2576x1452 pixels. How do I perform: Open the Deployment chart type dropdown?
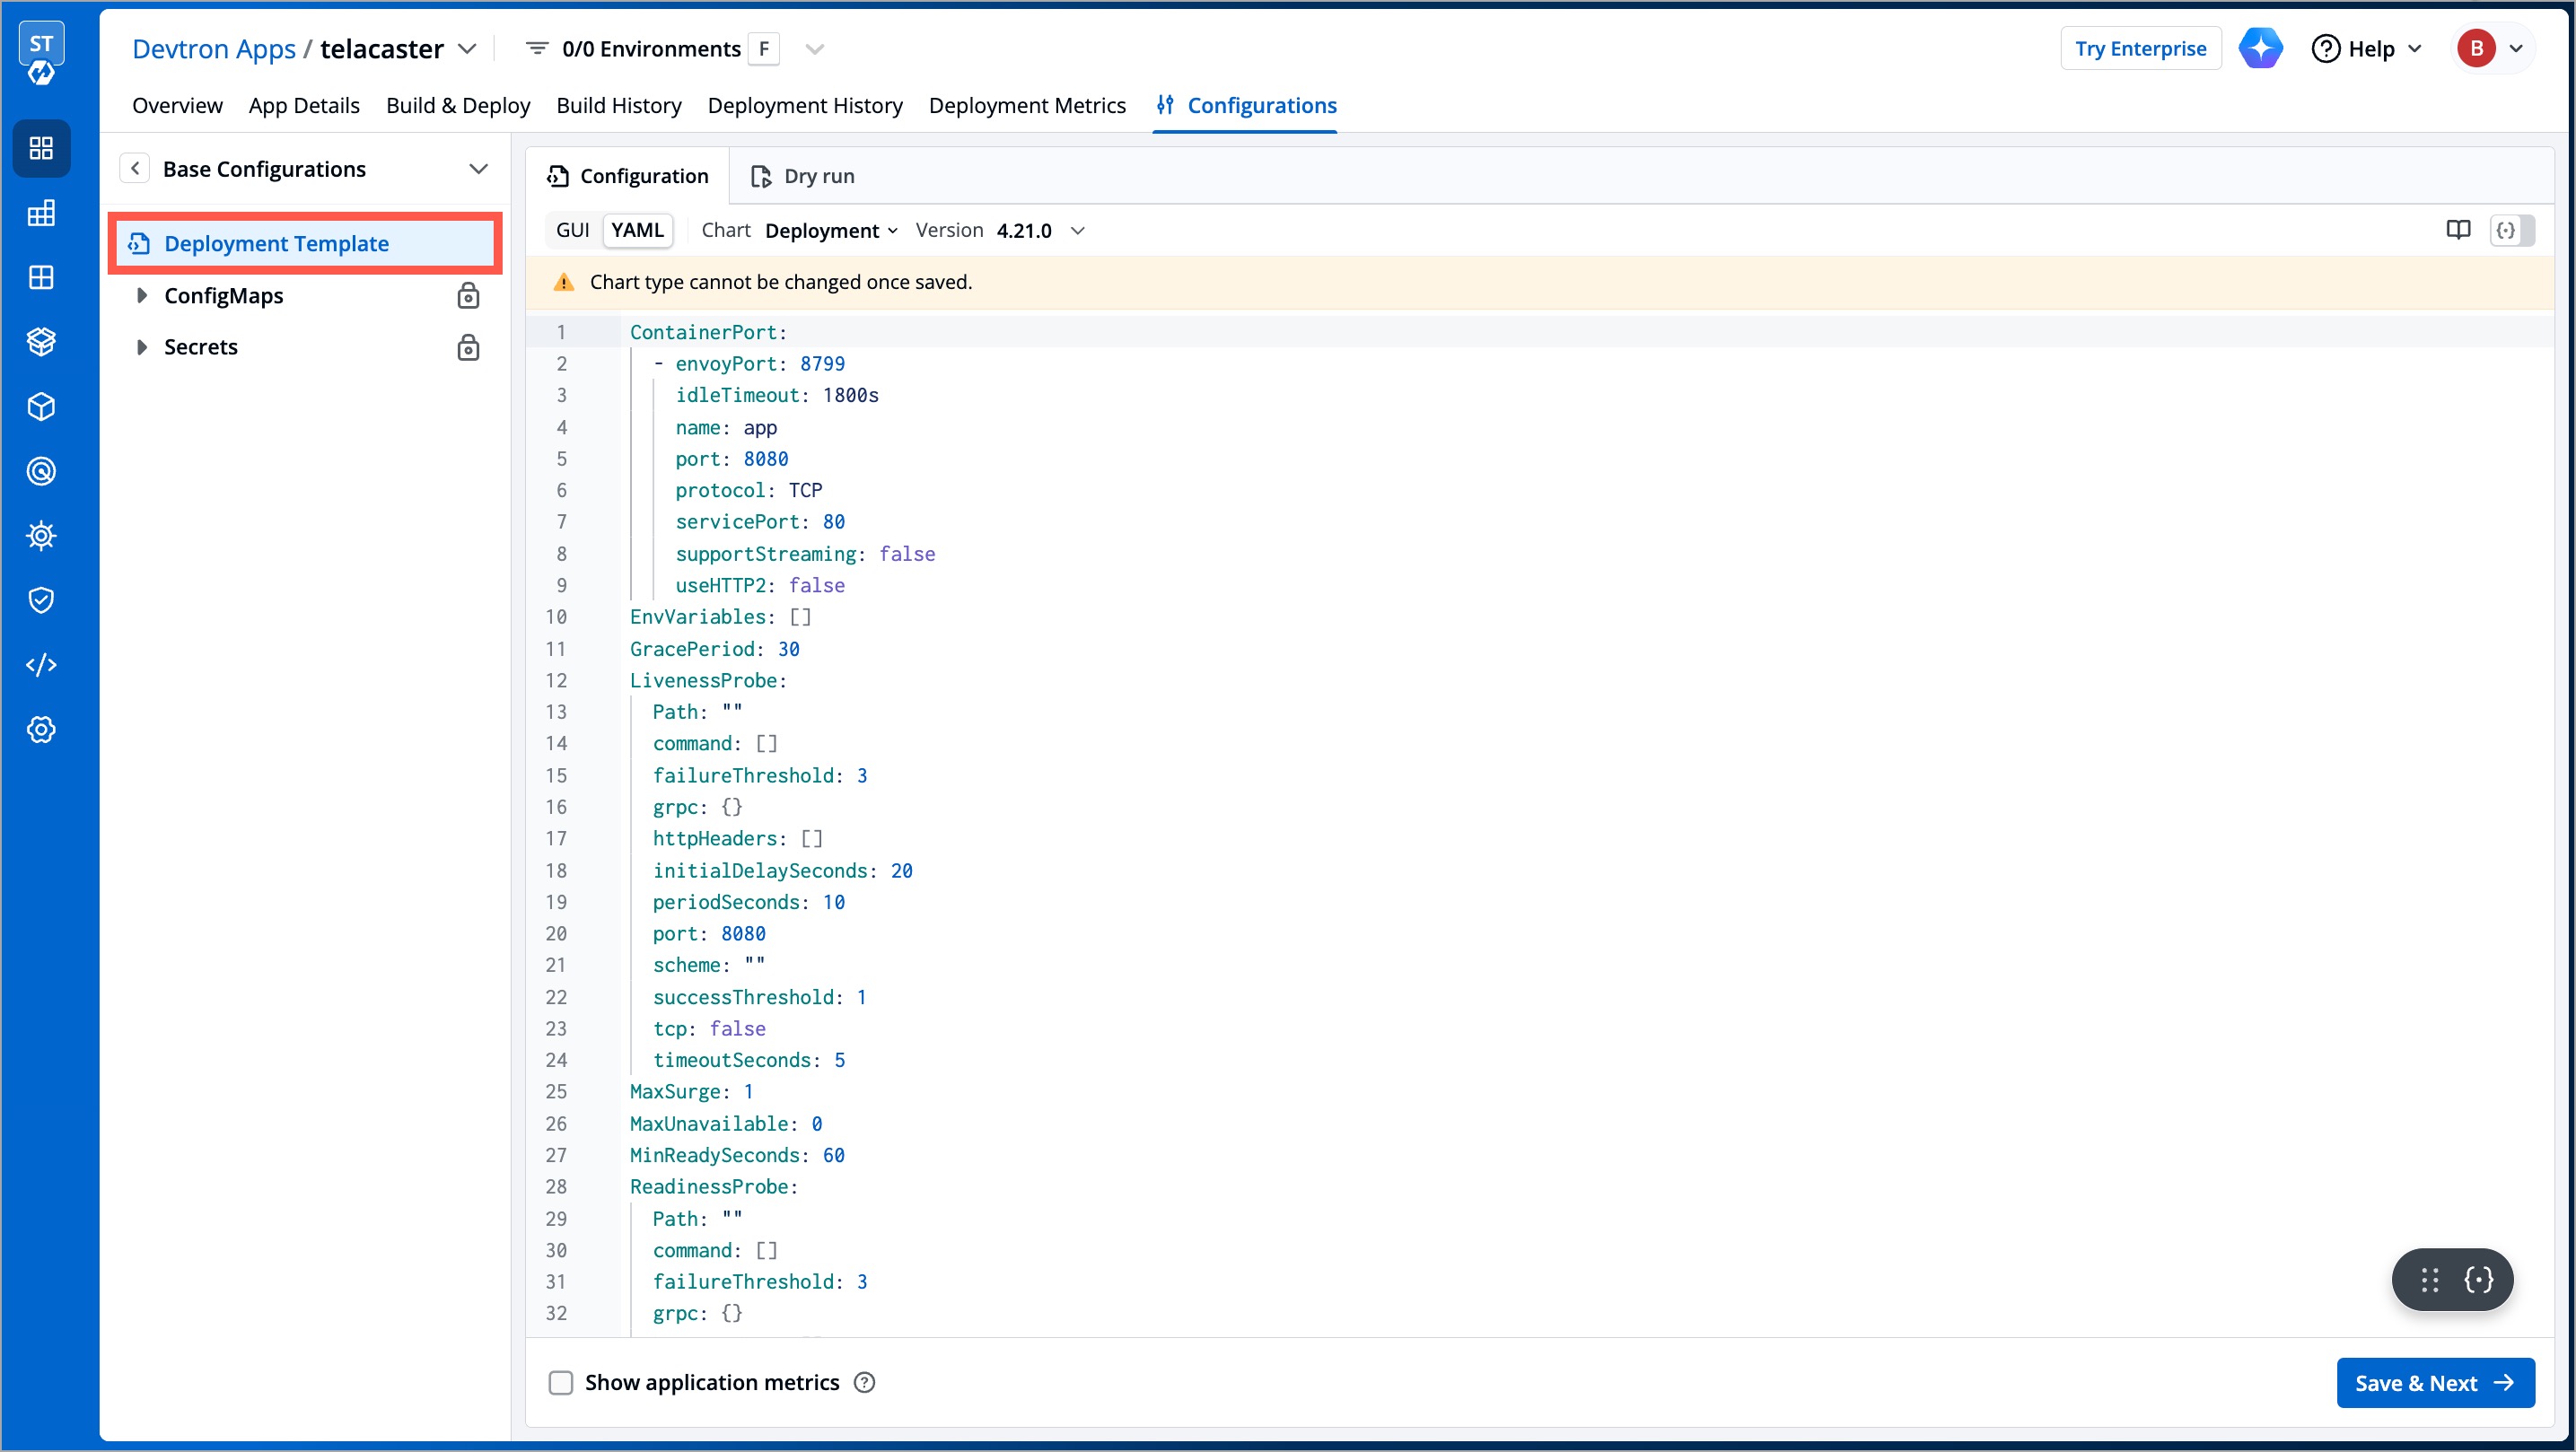click(x=831, y=230)
